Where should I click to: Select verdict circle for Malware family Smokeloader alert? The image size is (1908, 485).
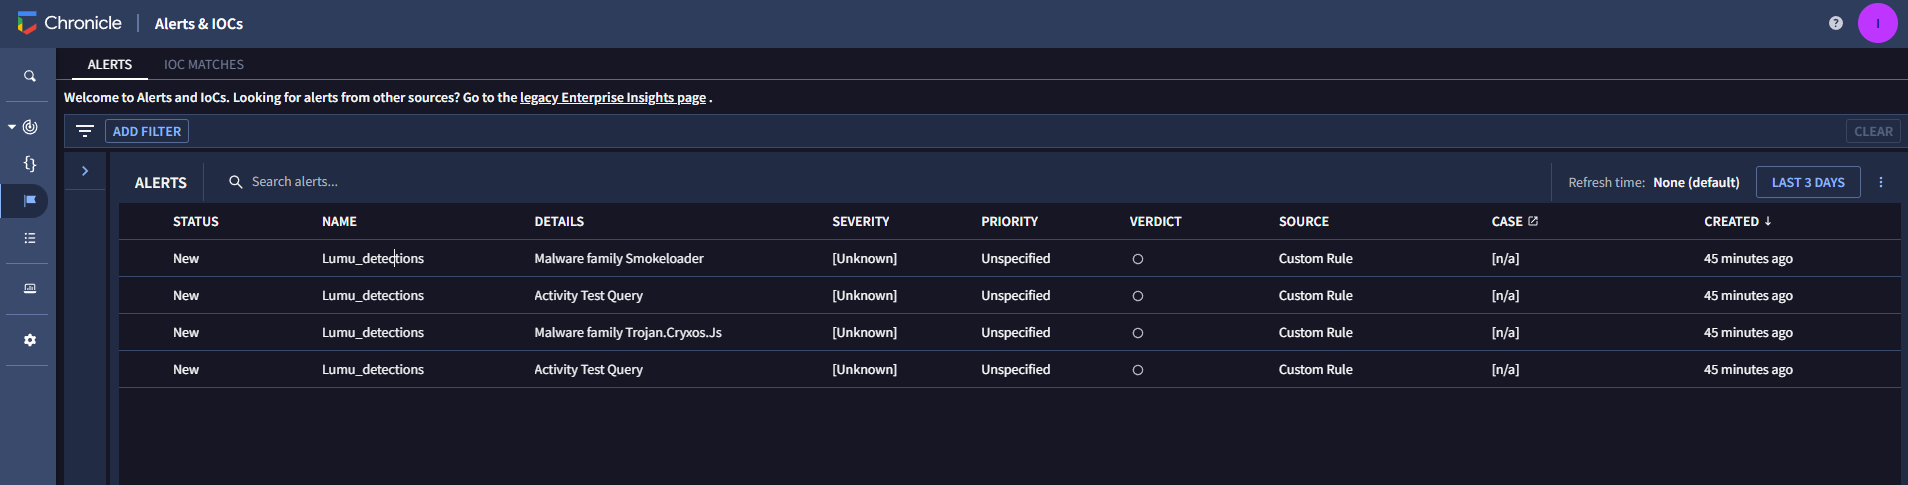[x=1137, y=259]
